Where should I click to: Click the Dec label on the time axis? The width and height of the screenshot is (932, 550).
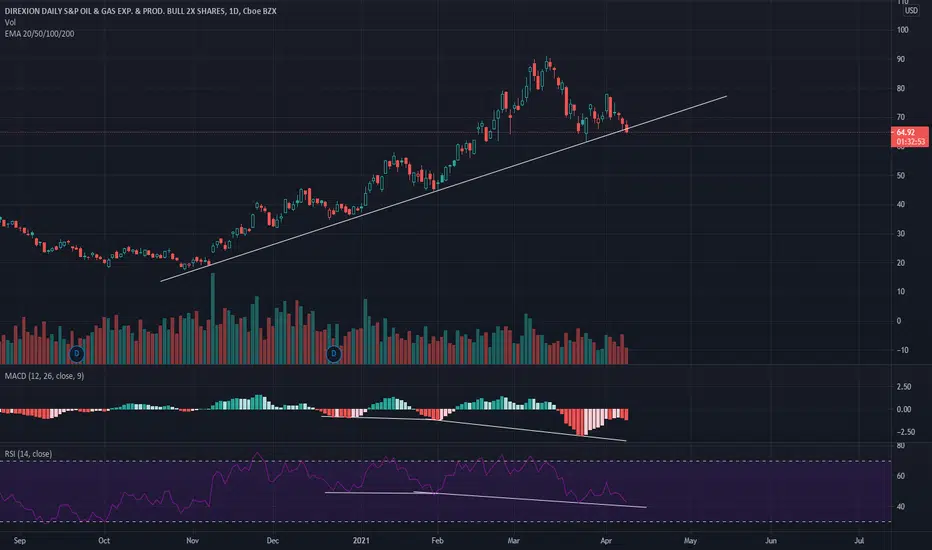point(272,540)
